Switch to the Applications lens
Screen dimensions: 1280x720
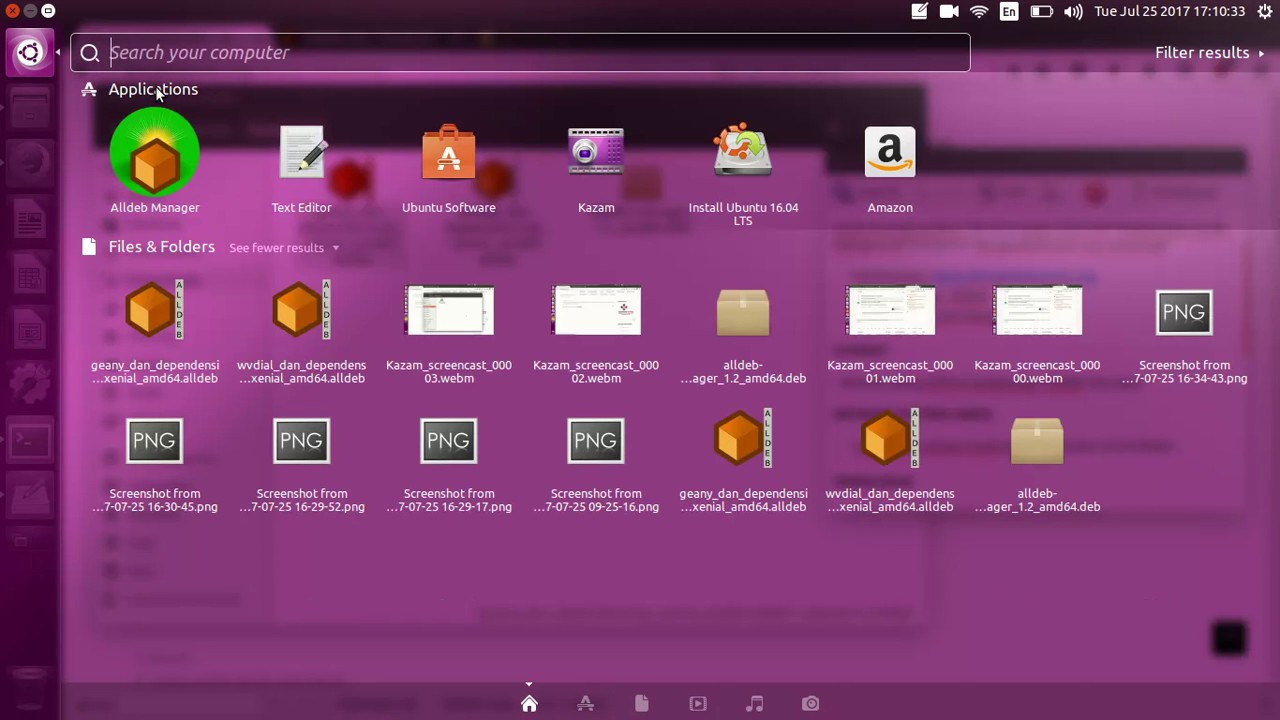point(586,704)
